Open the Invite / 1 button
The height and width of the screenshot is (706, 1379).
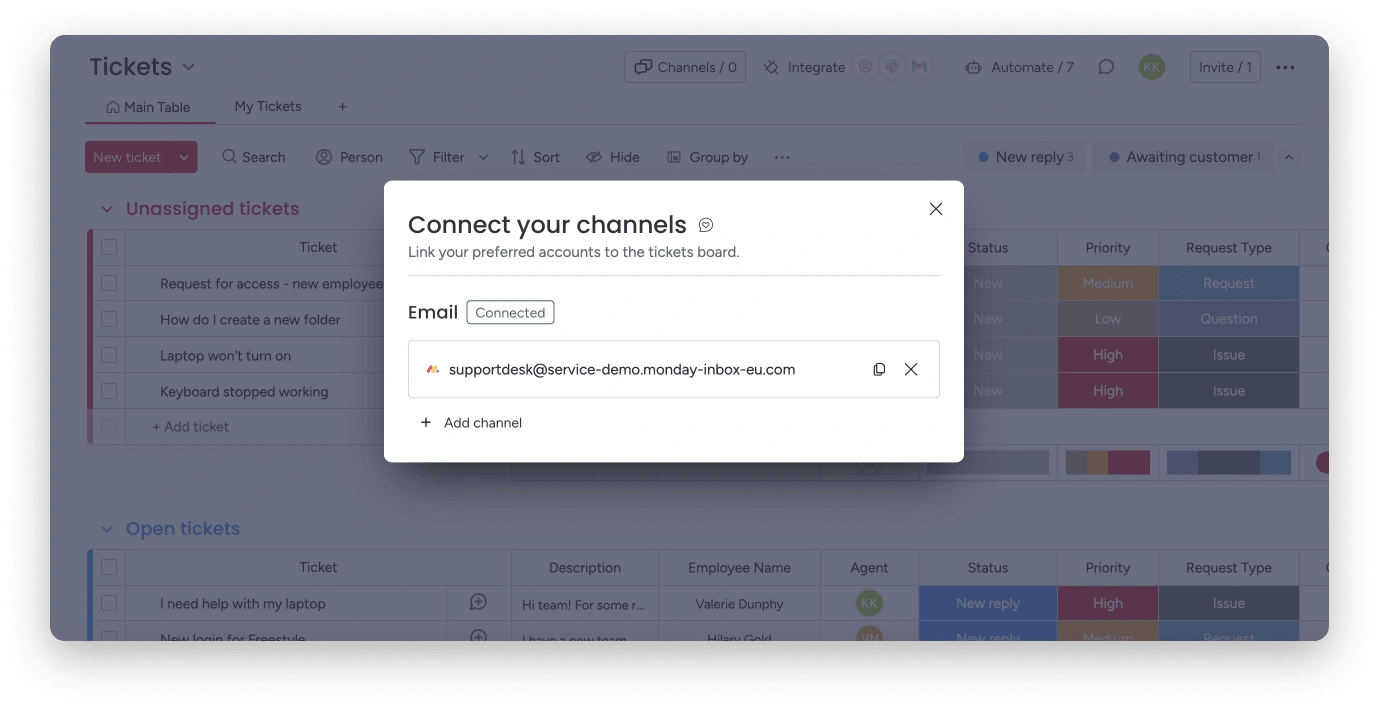pyautogui.click(x=1225, y=67)
